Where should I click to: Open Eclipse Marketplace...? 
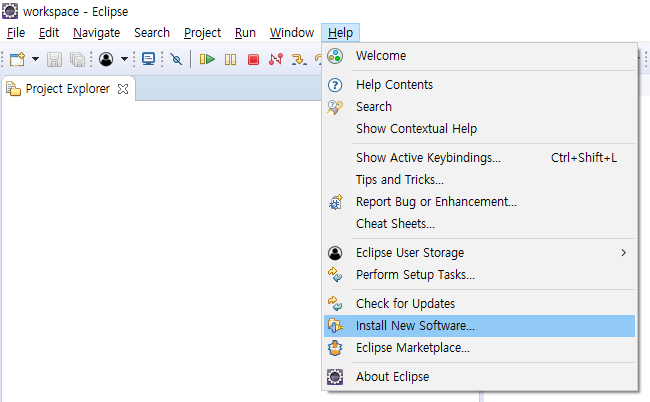coord(479,347)
